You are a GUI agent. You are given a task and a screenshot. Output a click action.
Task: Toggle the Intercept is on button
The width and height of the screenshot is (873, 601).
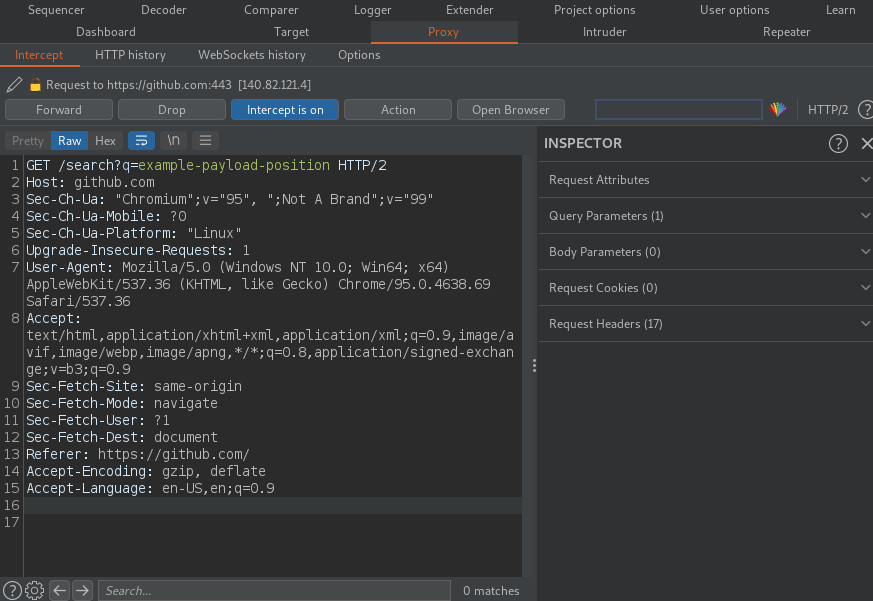click(285, 110)
